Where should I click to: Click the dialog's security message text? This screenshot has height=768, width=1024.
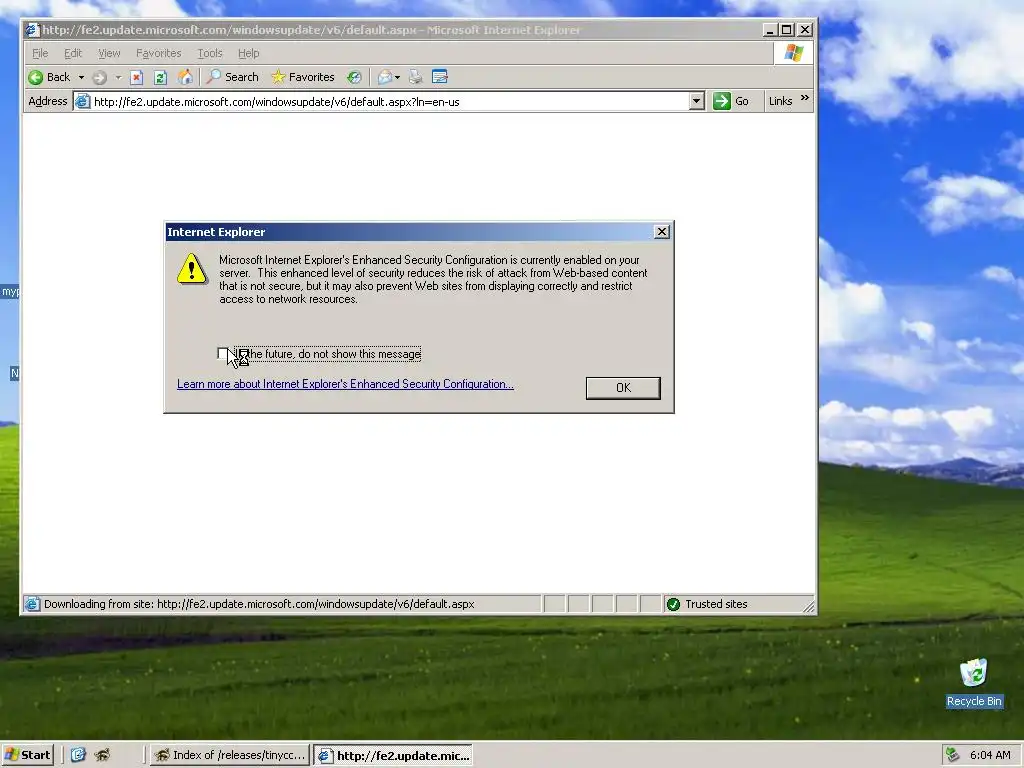(433, 280)
